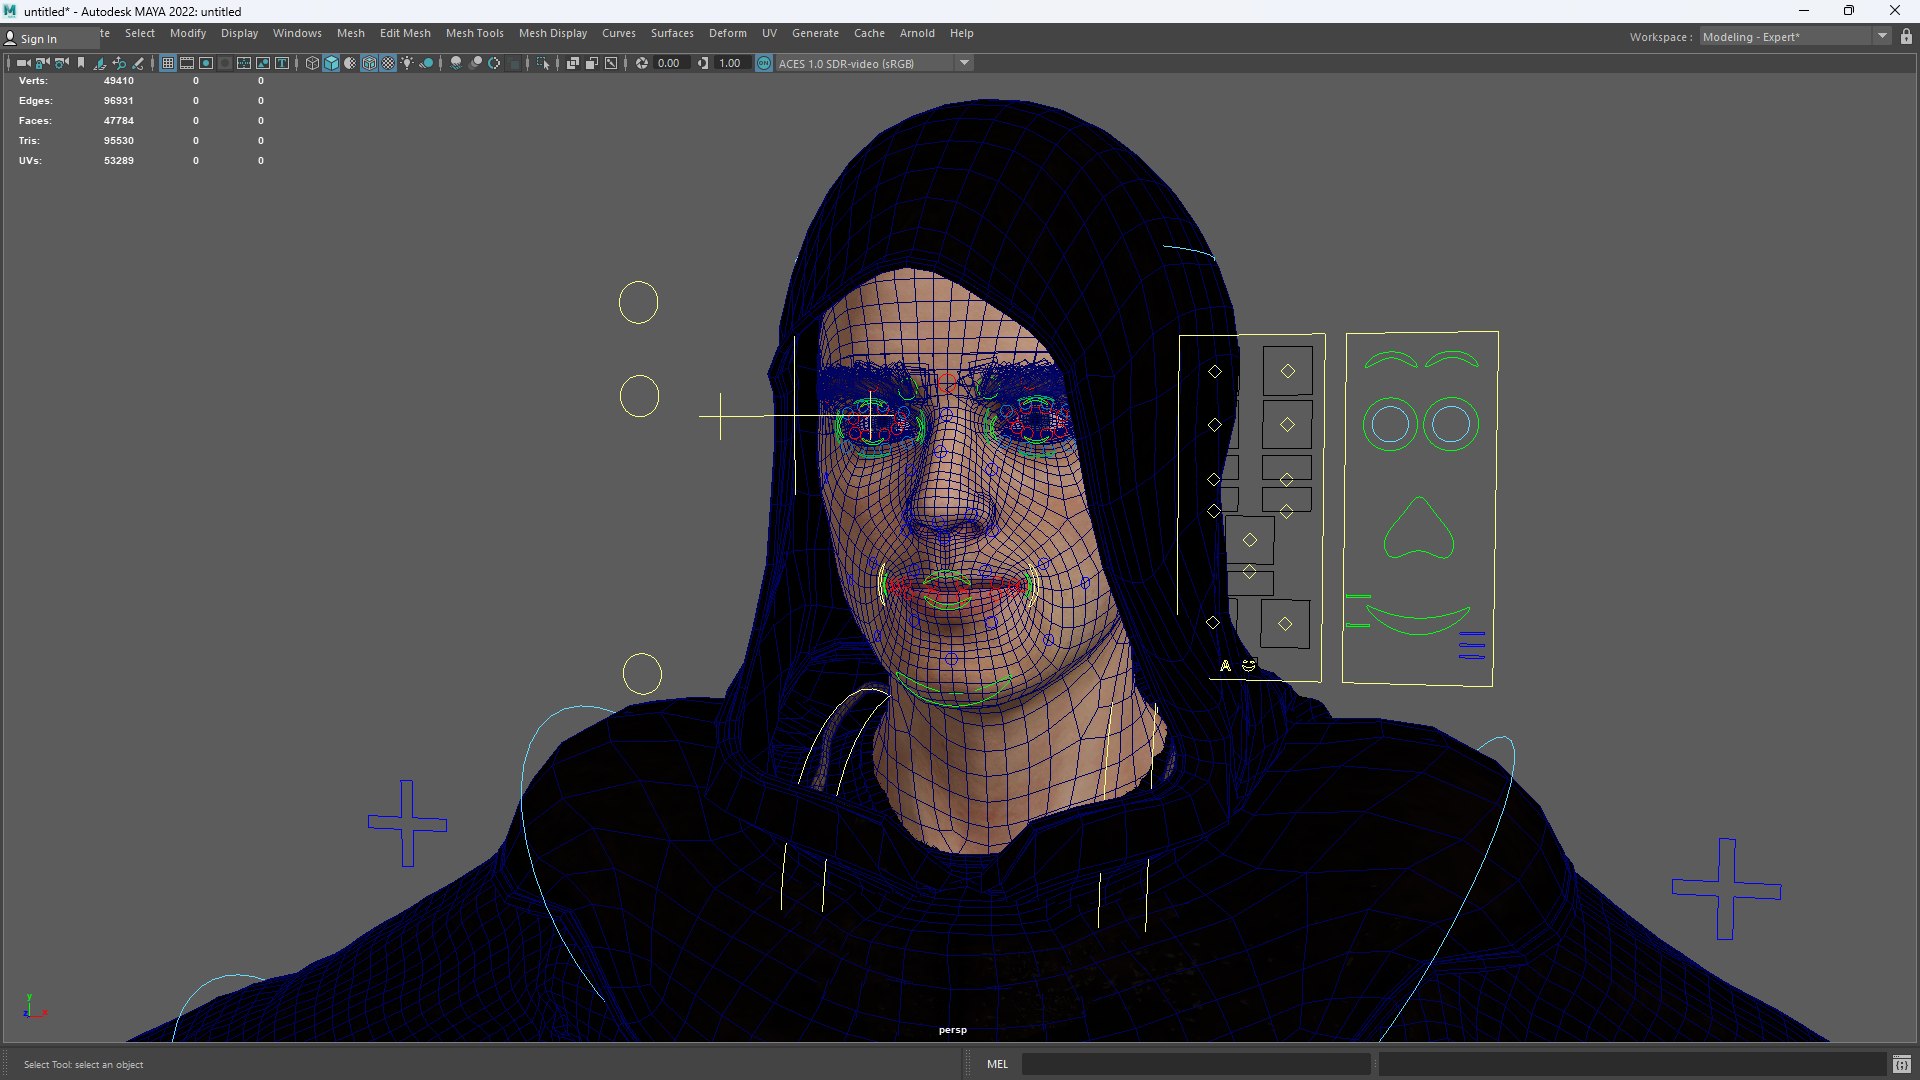Screen dimensions: 1920x1080
Task: Open the Workspace Modeling - Expert dropdown
Action: click(x=1795, y=37)
